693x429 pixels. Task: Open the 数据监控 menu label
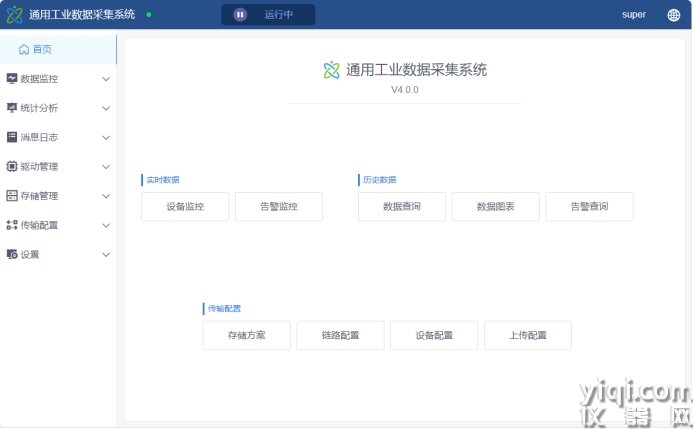pos(39,79)
